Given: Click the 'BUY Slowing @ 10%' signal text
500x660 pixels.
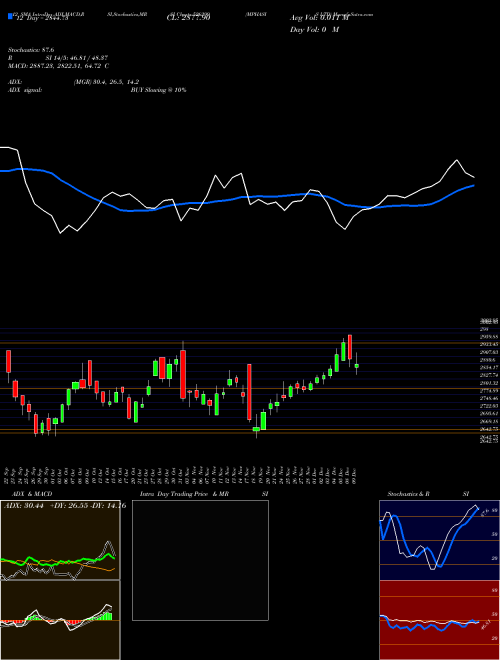Looking at the screenshot, I should pyautogui.click(x=158, y=90).
